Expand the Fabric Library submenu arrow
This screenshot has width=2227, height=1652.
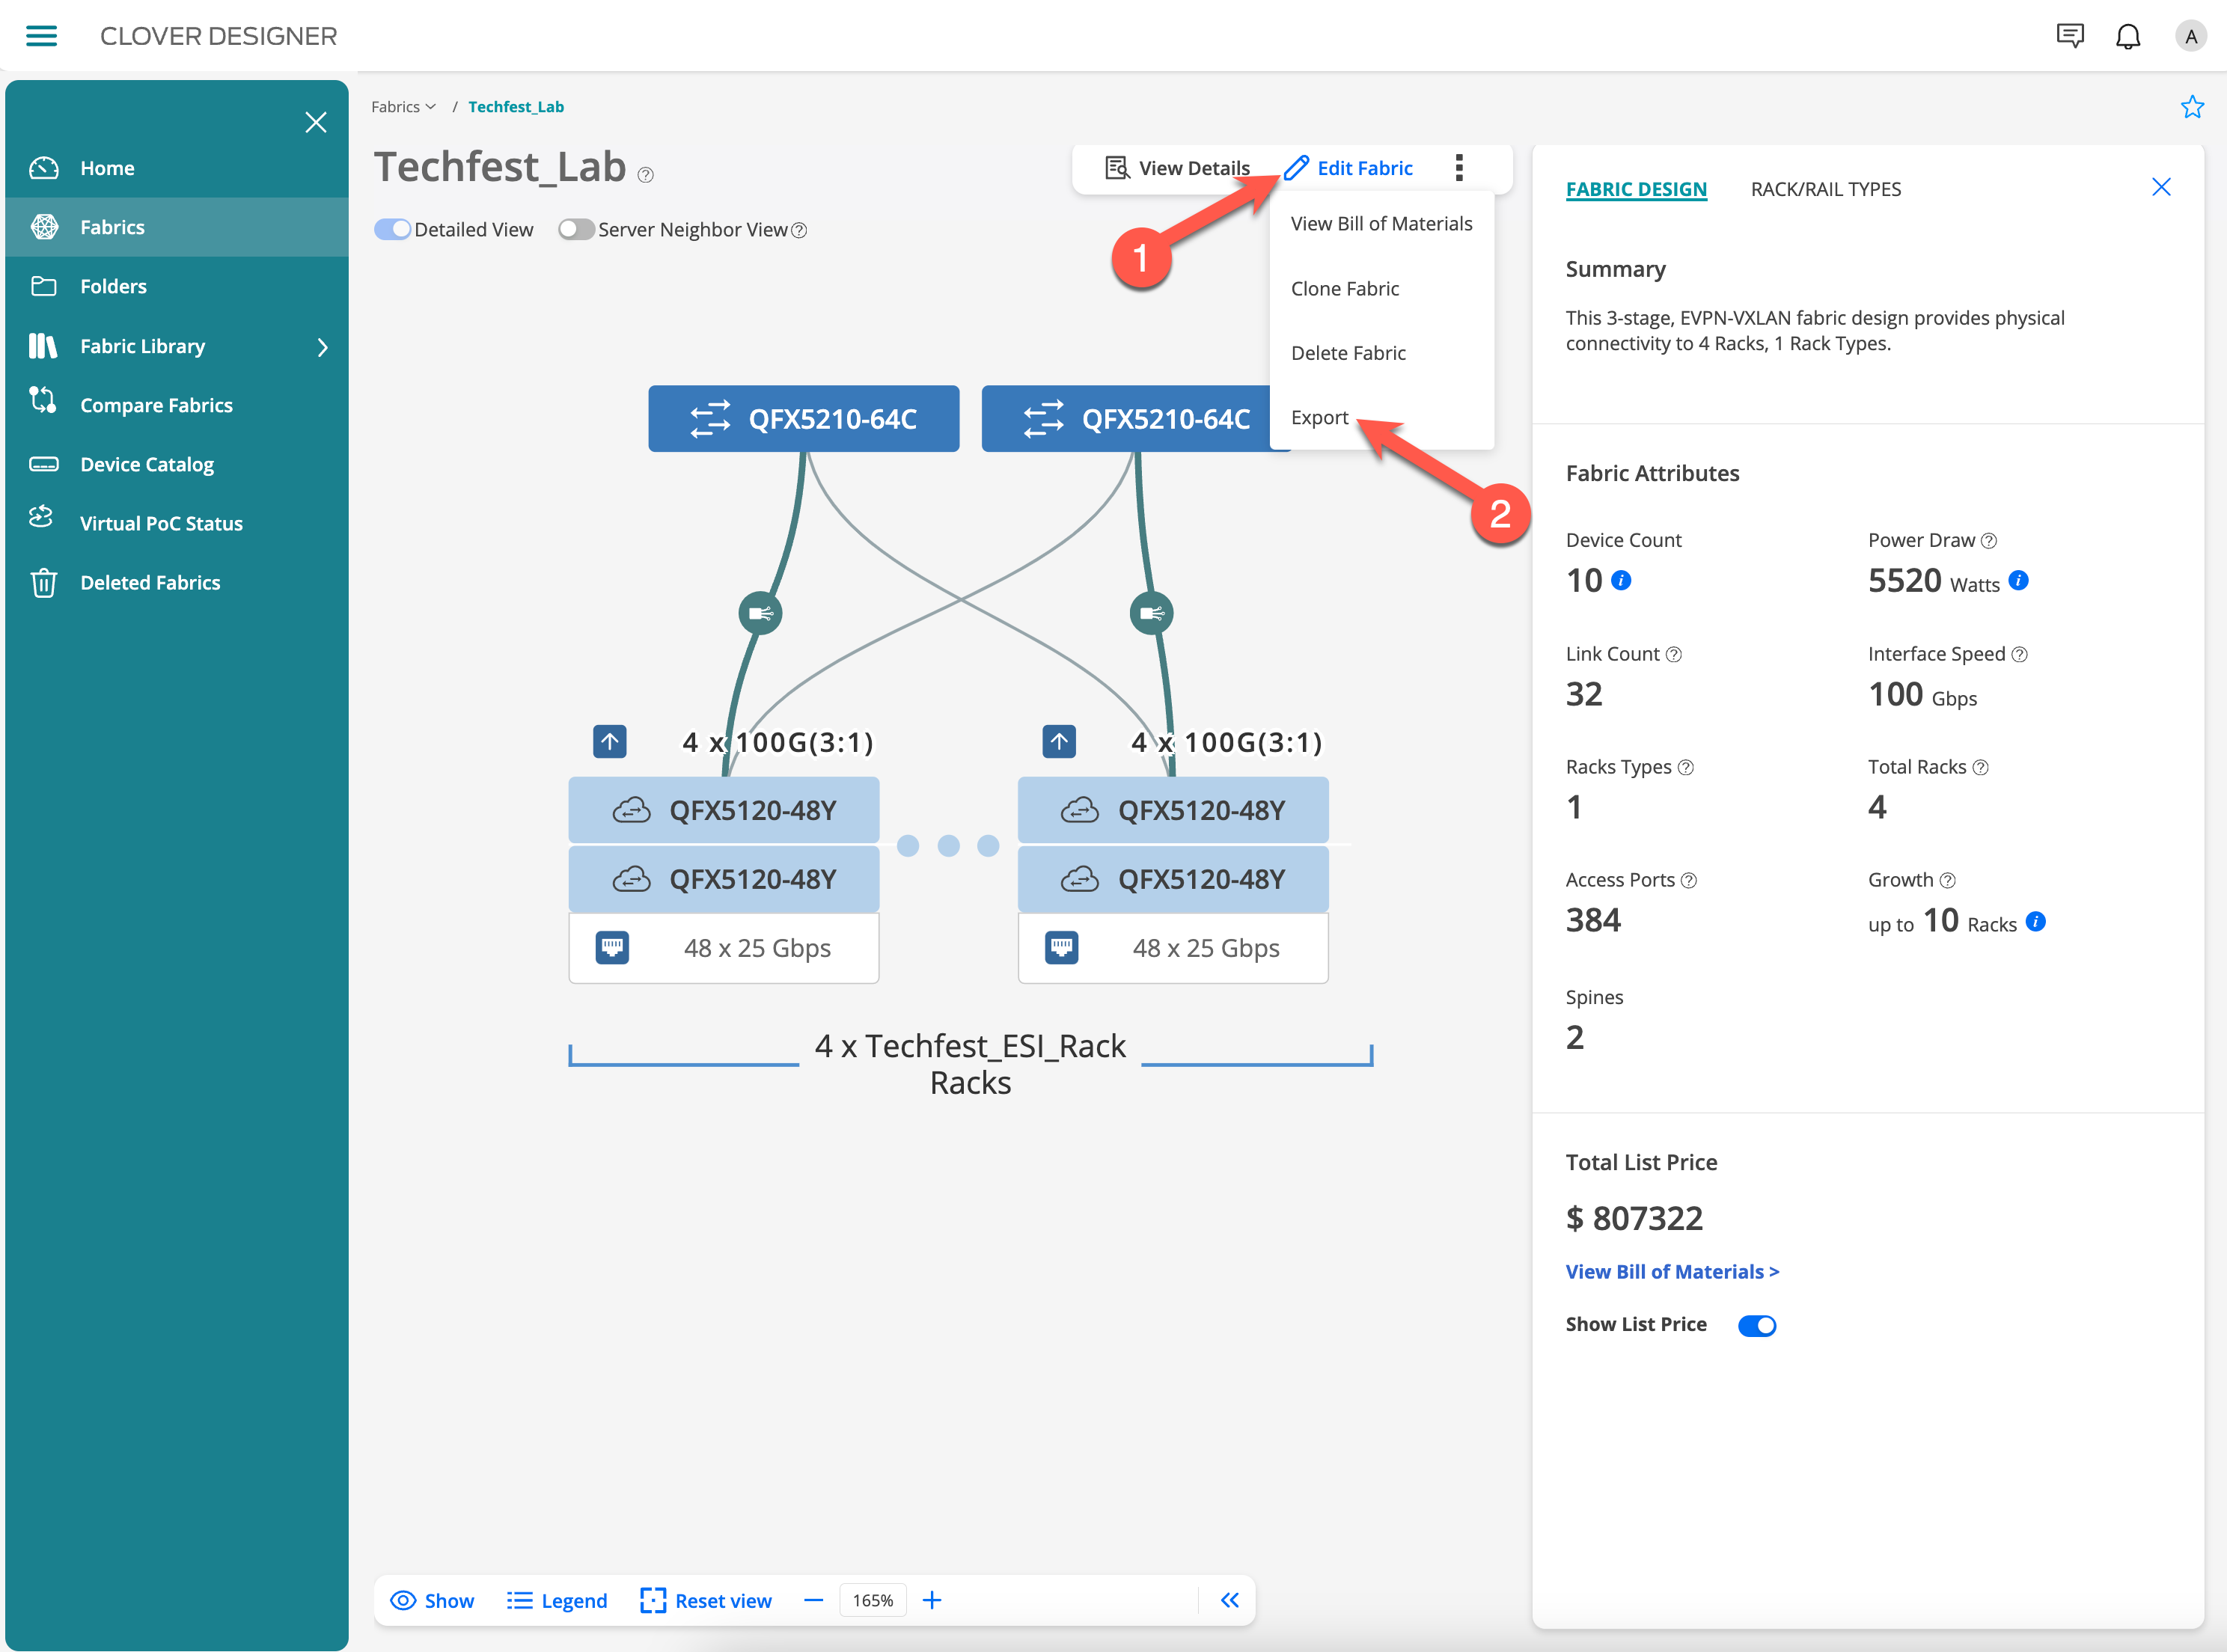click(x=322, y=347)
